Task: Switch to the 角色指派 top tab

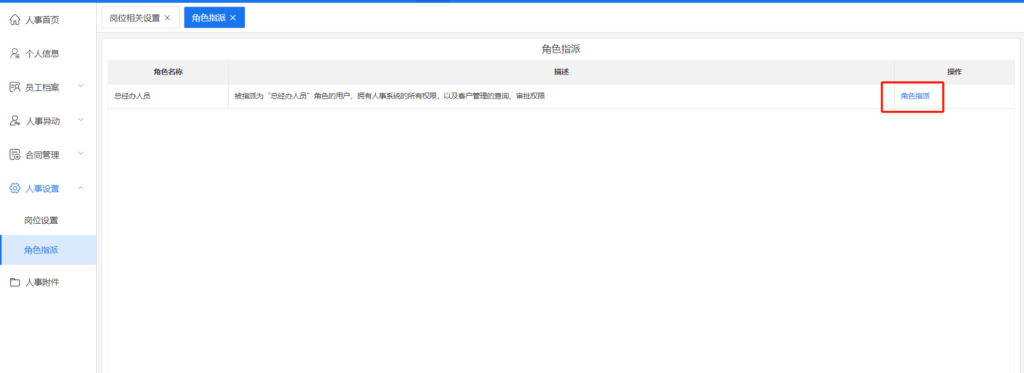Action: point(209,18)
